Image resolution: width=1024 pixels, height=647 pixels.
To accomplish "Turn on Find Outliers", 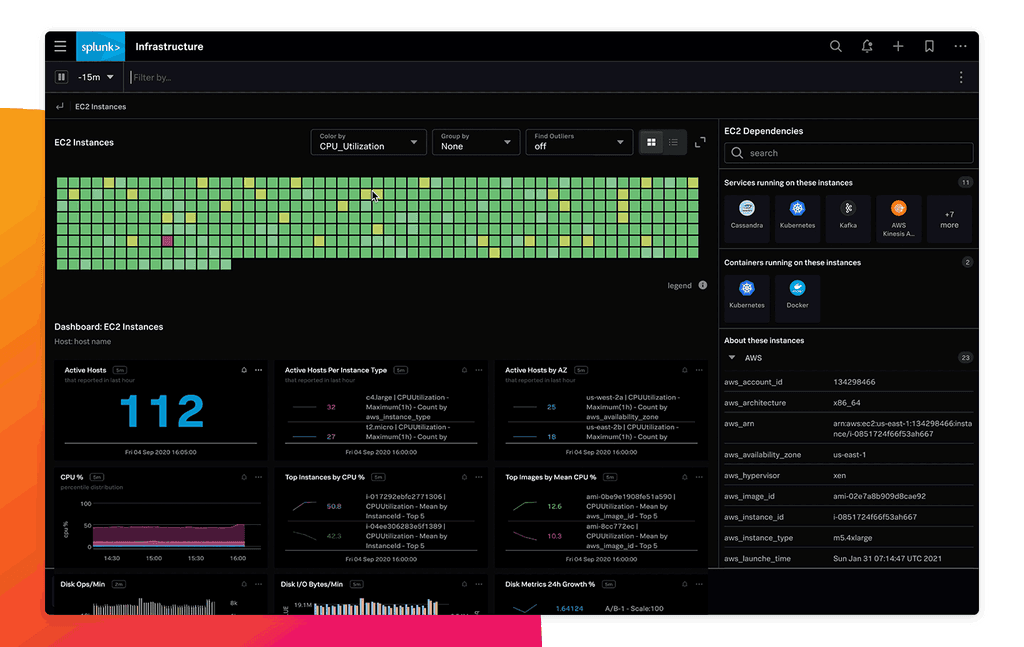I will coord(579,142).
